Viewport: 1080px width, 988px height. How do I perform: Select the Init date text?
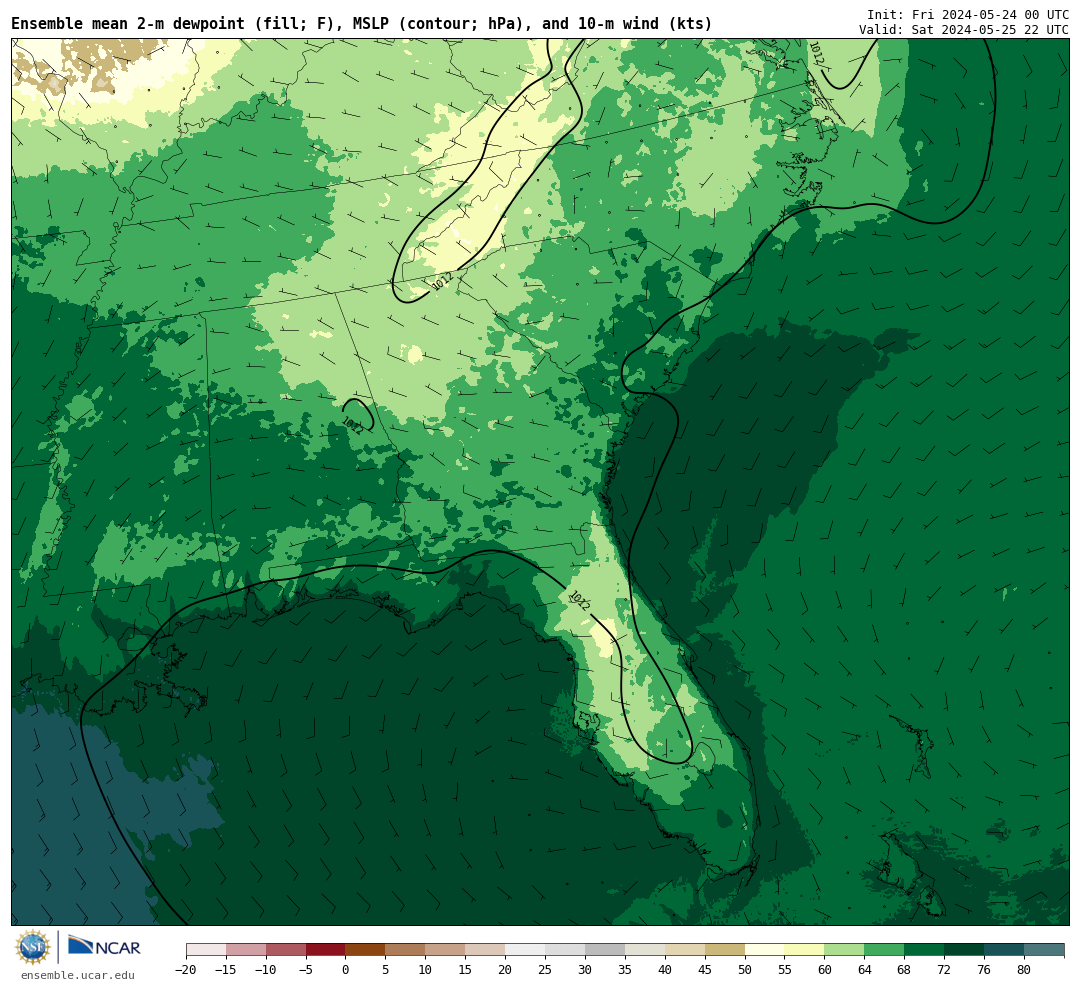(968, 14)
